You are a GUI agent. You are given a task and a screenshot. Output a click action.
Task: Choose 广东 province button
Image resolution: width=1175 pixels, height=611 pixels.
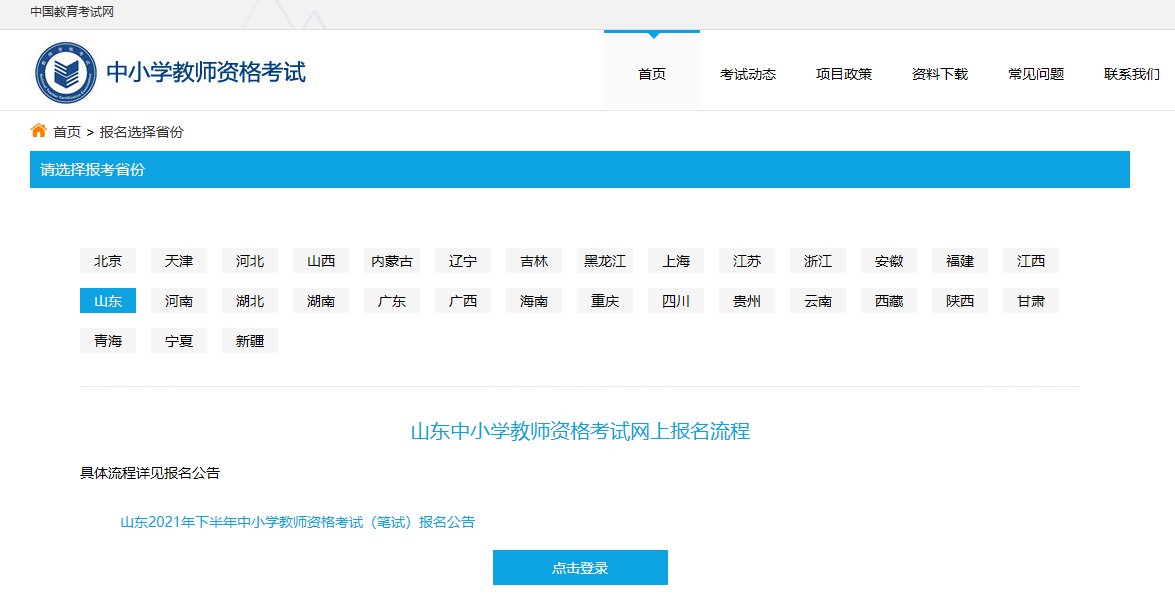392,301
